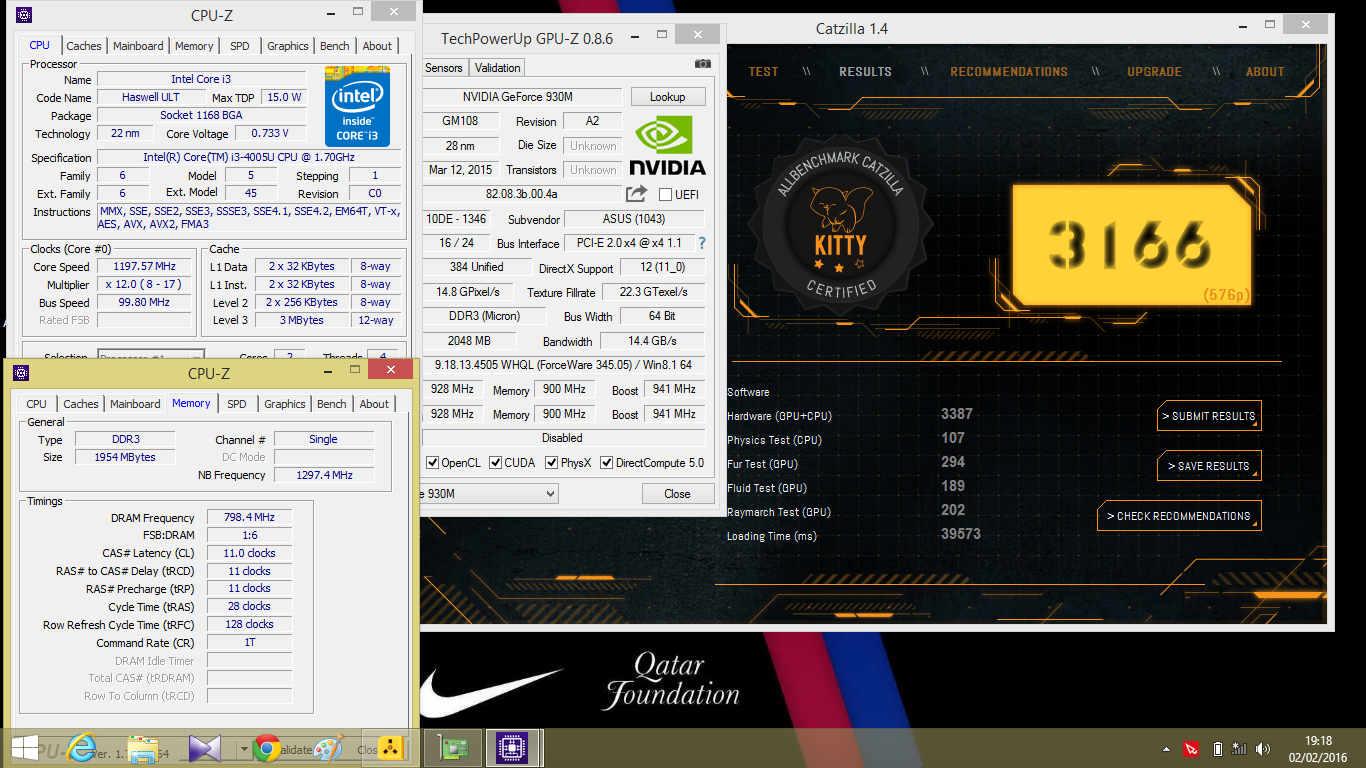1366x768 pixels.
Task: Click the BIOS export share-arrow icon in GPU-Z
Action: point(636,194)
